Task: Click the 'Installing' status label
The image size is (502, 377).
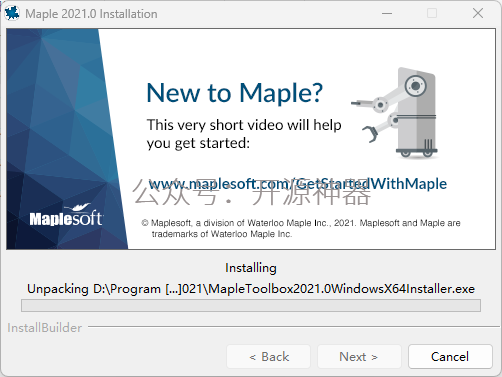Action: click(x=251, y=268)
